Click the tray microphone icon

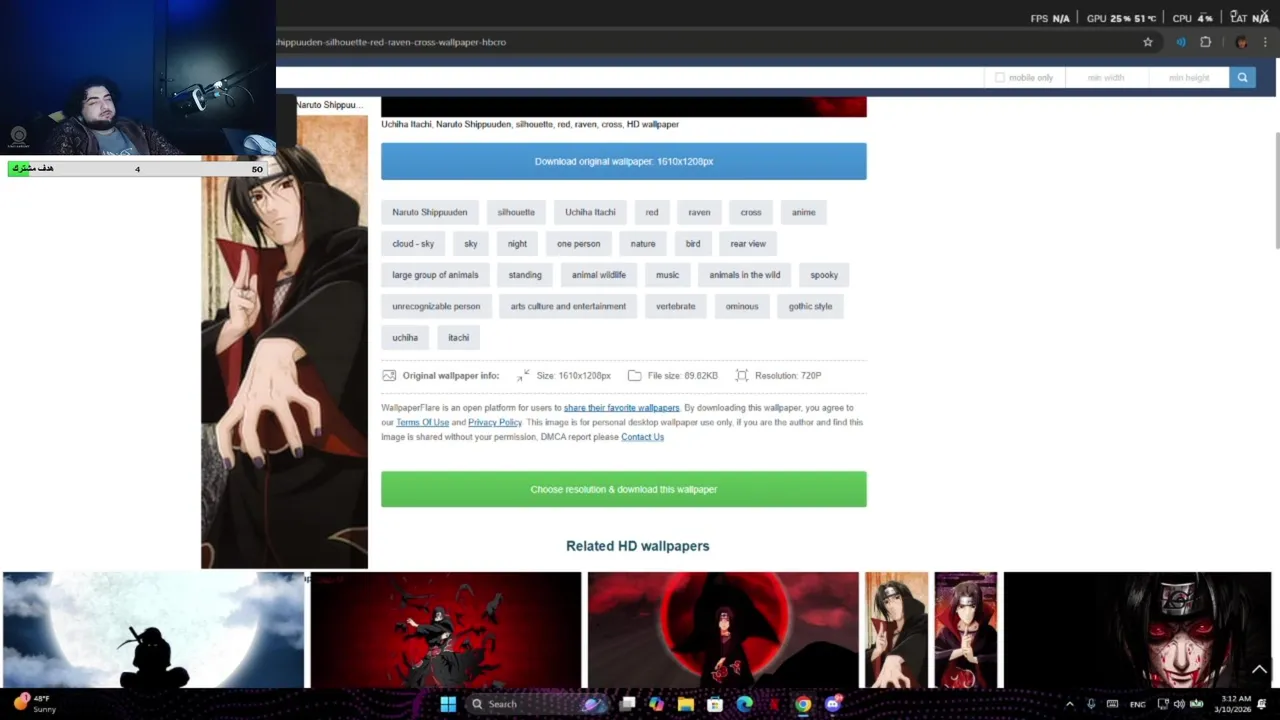coord(1091,704)
